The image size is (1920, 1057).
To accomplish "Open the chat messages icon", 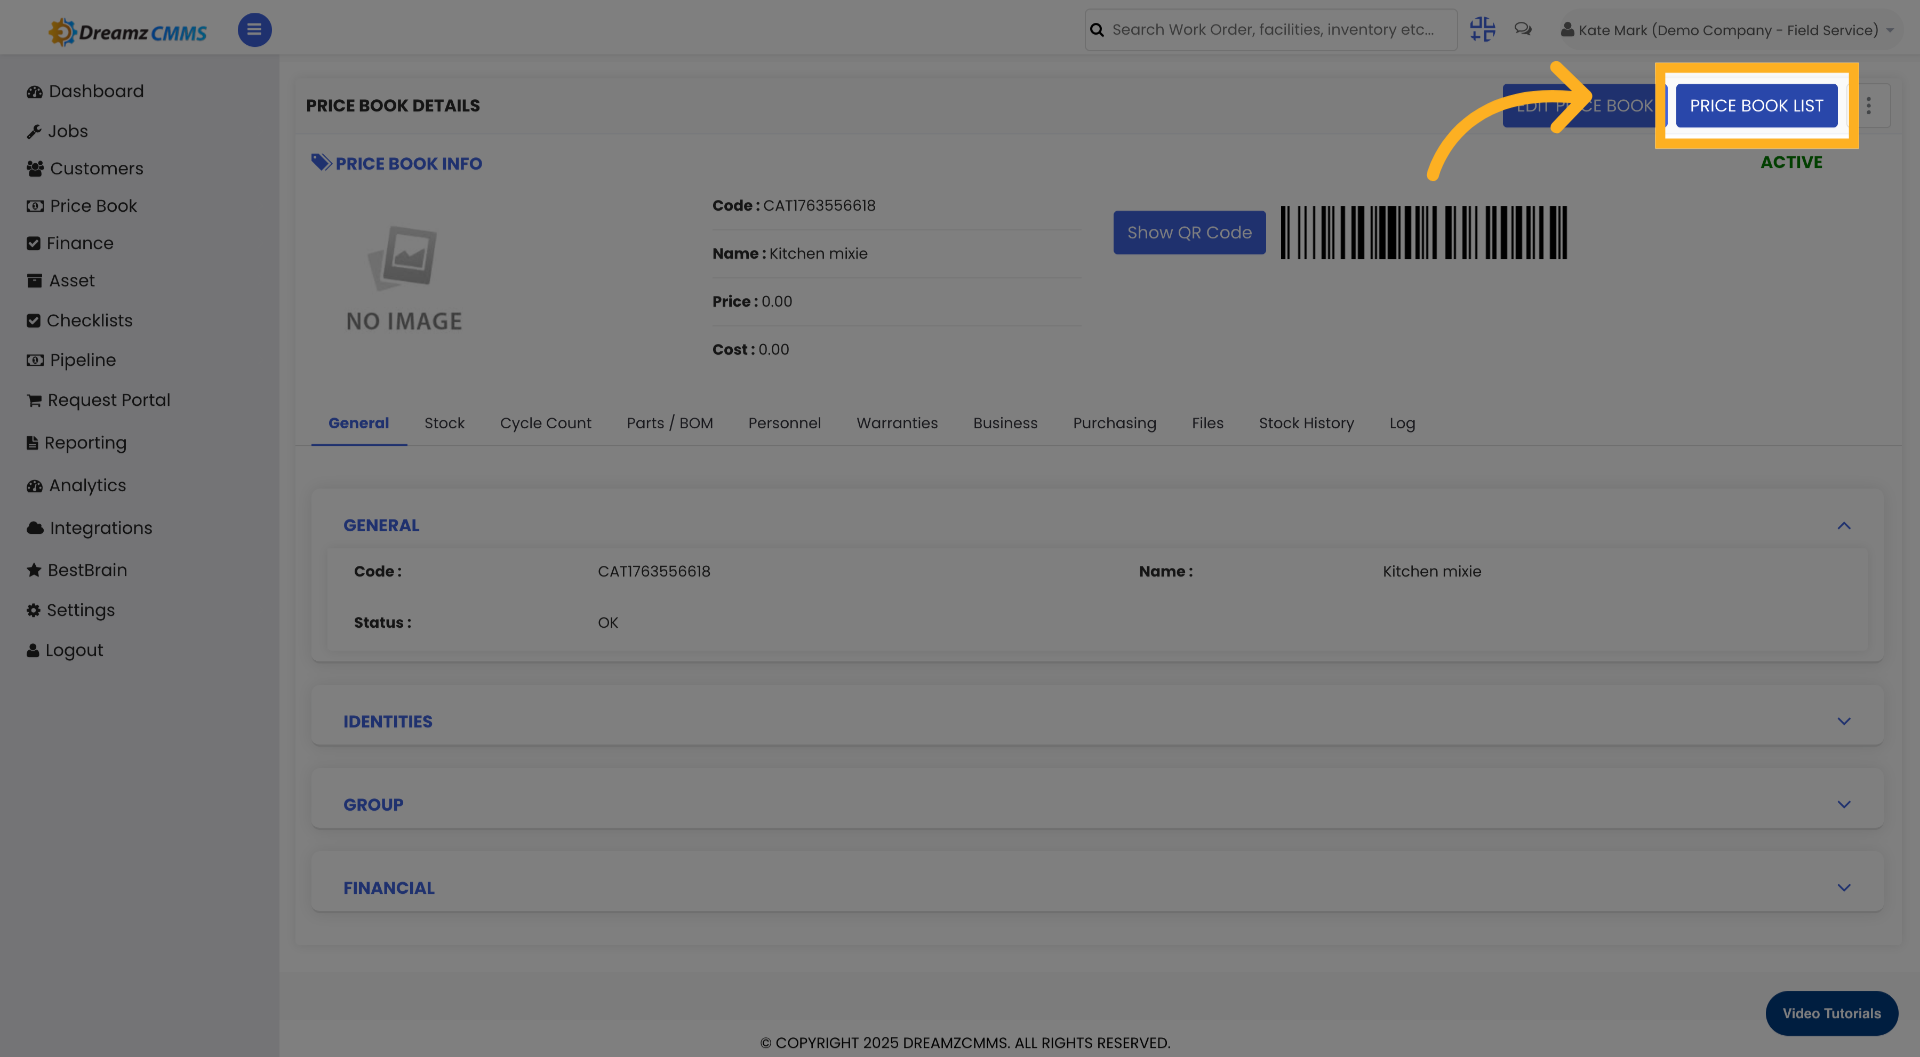I will coord(1523,29).
